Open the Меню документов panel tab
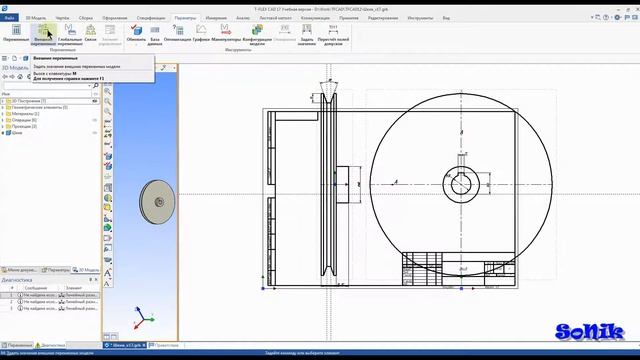 pos(20,270)
